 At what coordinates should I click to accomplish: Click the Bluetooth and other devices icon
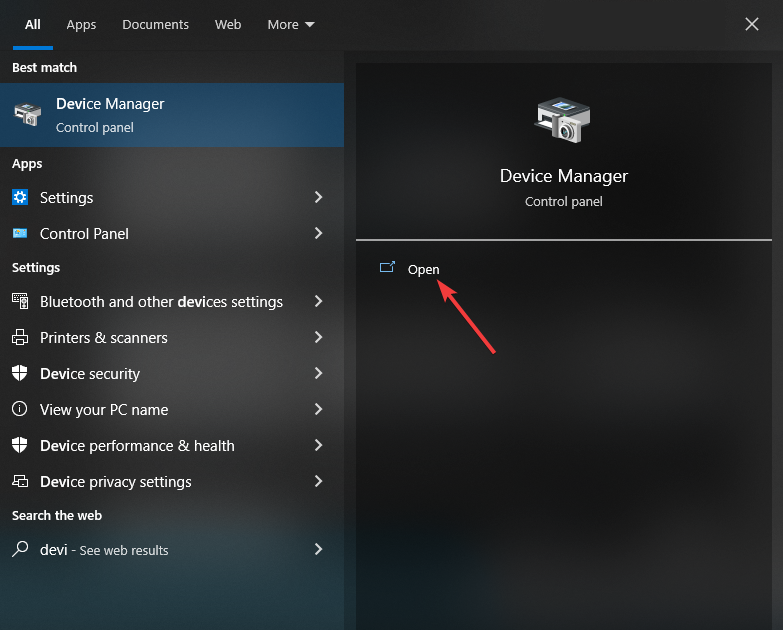(x=20, y=302)
